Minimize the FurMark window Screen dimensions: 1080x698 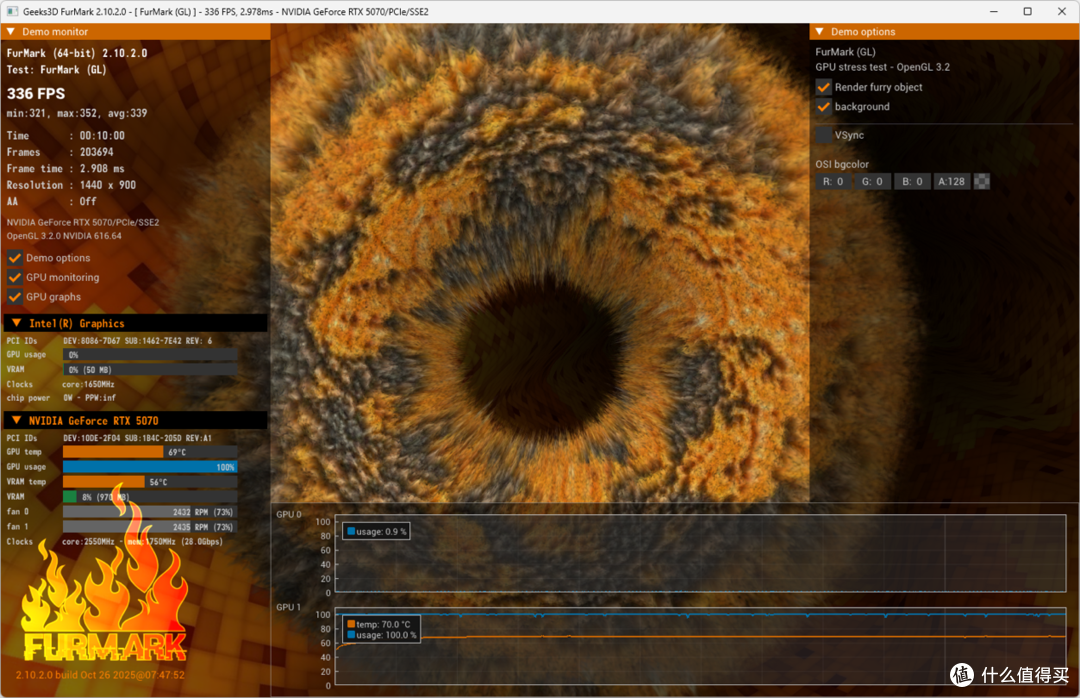click(x=994, y=12)
